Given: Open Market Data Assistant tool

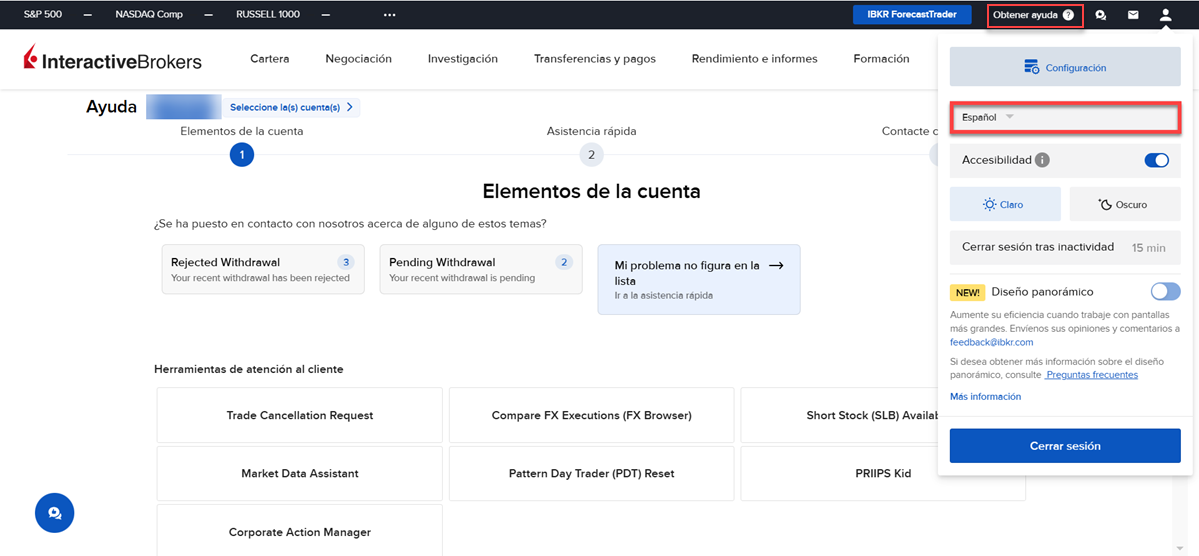Looking at the screenshot, I should 300,473.
